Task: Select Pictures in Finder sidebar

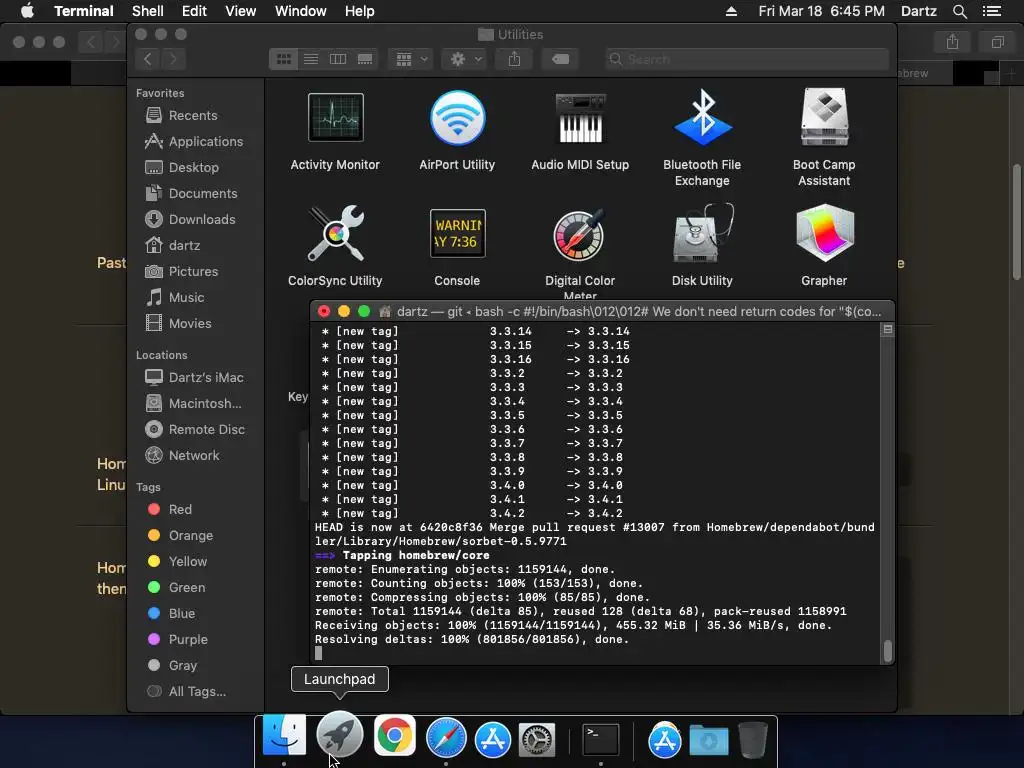Action: point(182,272)
